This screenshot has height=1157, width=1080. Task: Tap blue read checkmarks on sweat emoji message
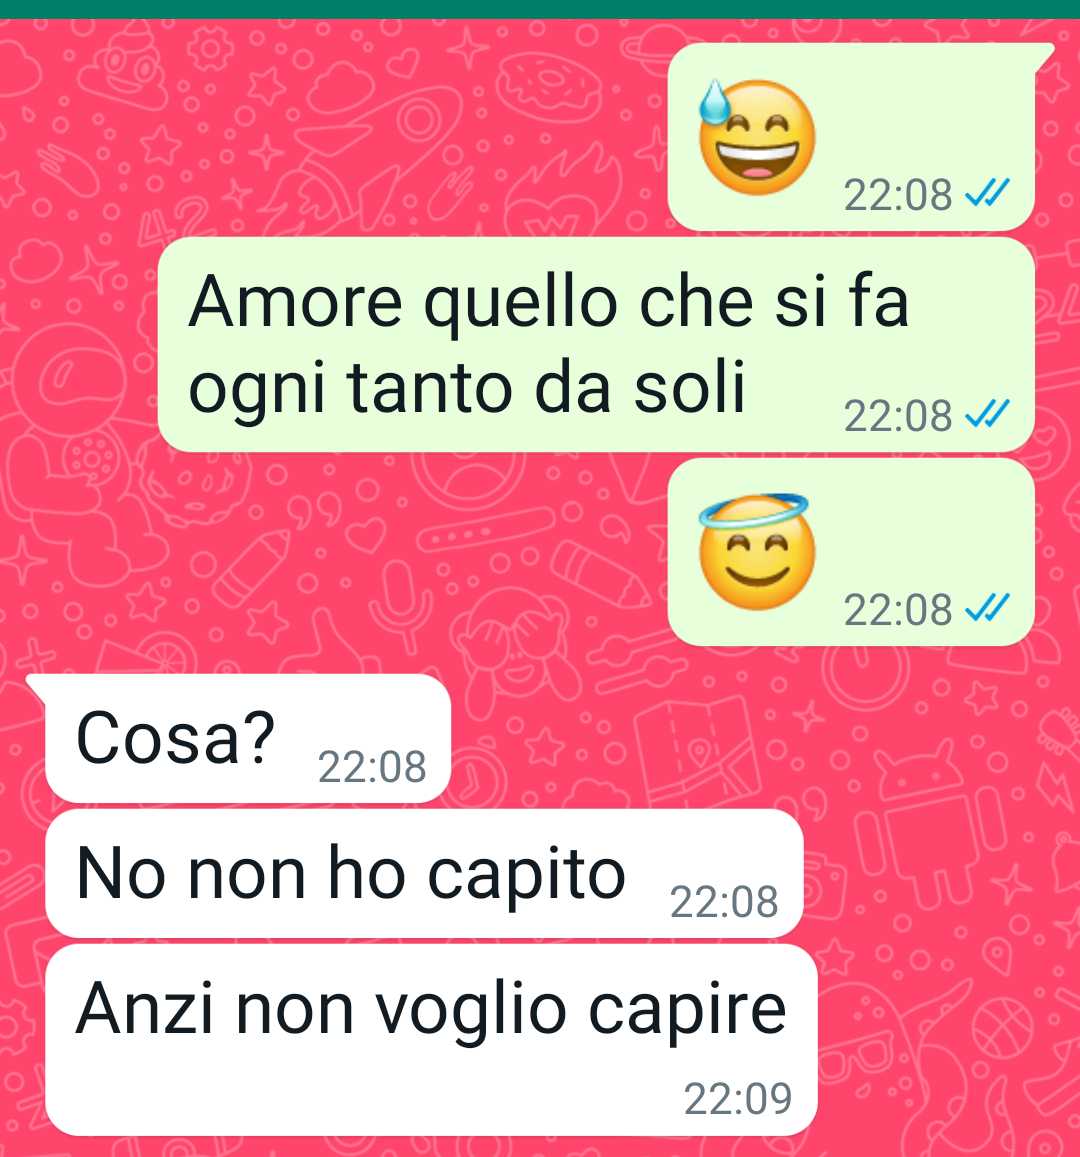tap(987, 193)
